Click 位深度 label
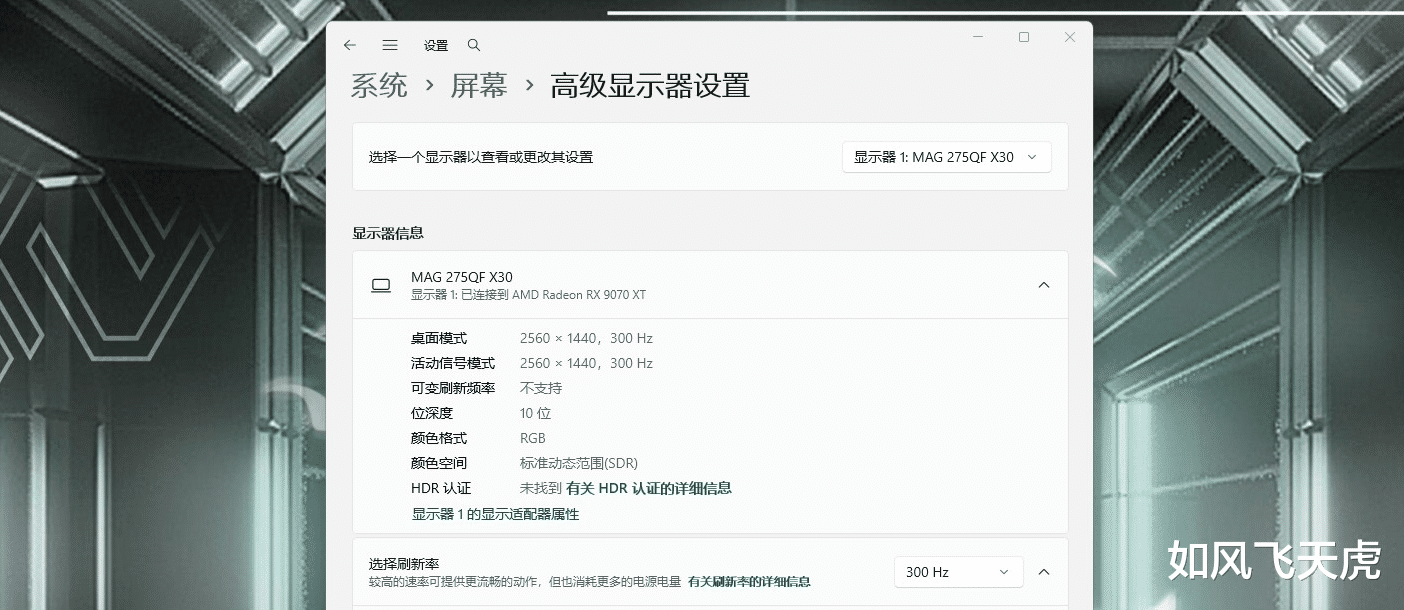Viewport: 1404px width, 610px height. pyautogui.click(x=432, y=413)
